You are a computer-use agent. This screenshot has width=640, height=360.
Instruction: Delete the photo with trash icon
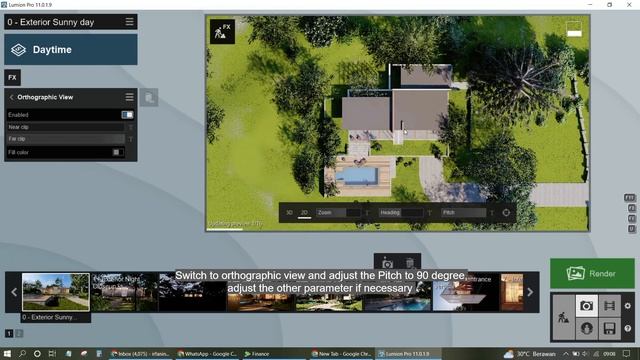(x=410, y=263)
